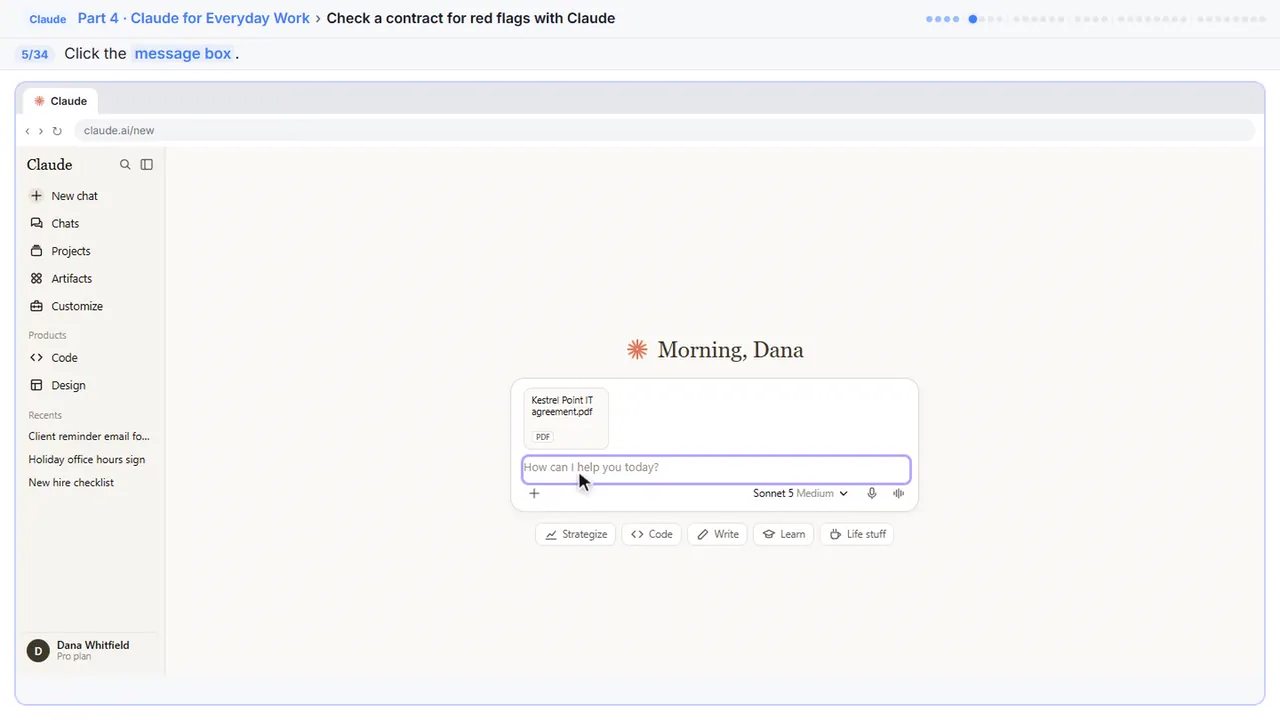Select the Write suggestion chip
Screen dimensions: 1280x720
tap(718, 534)
